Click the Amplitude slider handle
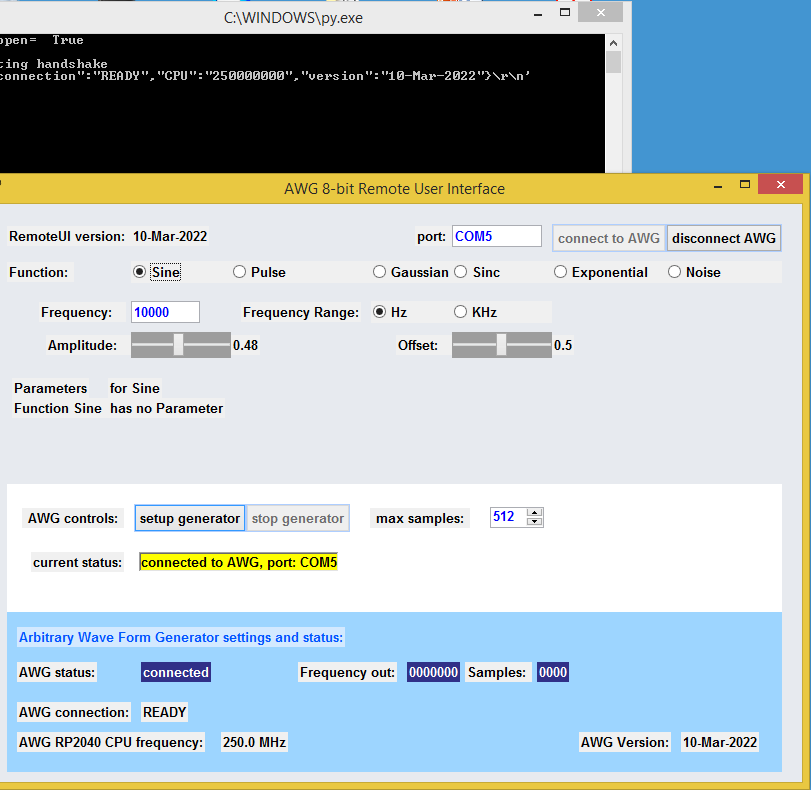Image resolution: width=811 pixels, height=790 pixels. (178, 345)
